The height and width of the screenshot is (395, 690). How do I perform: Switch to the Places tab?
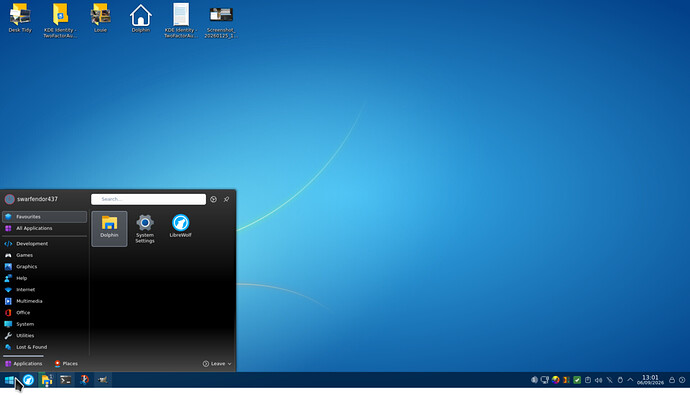point(66,364)
